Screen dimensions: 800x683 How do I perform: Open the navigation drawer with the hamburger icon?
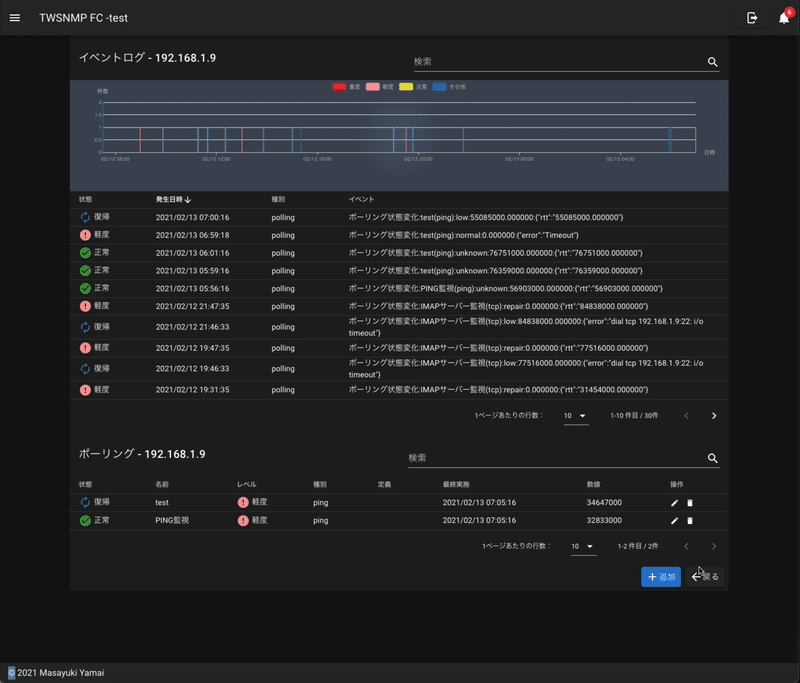(x=15, y=17)
